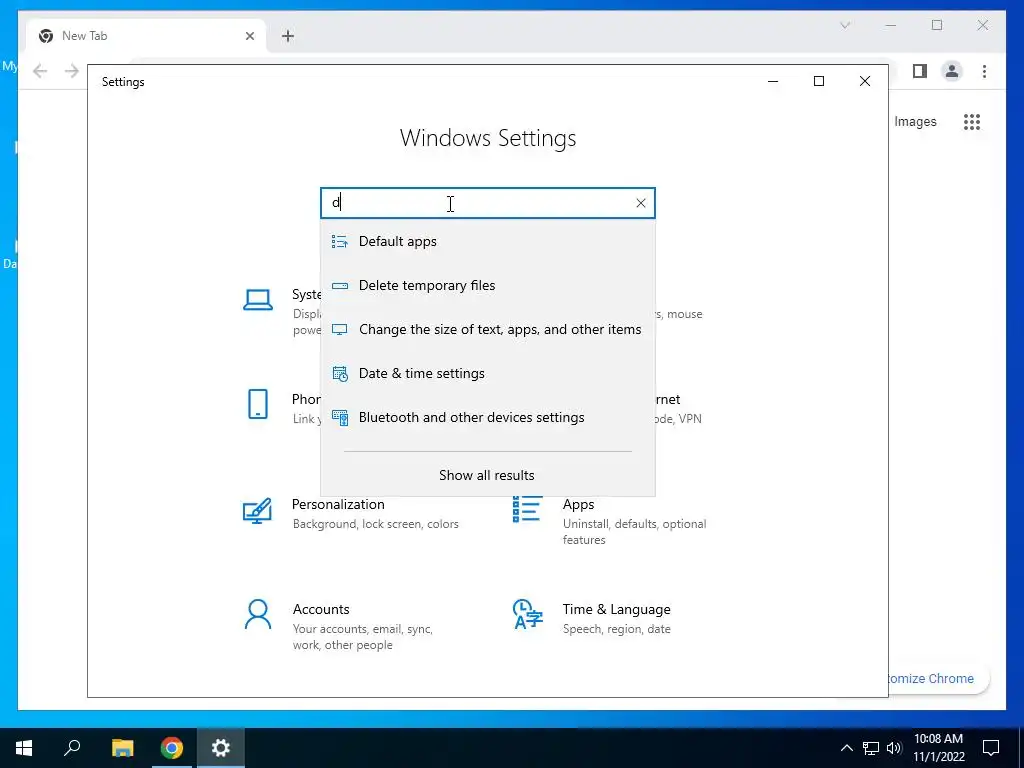Viewport: 1024px width, 768px height.
Task: Minimize the Settings window
Action: (x=773, y=82)
